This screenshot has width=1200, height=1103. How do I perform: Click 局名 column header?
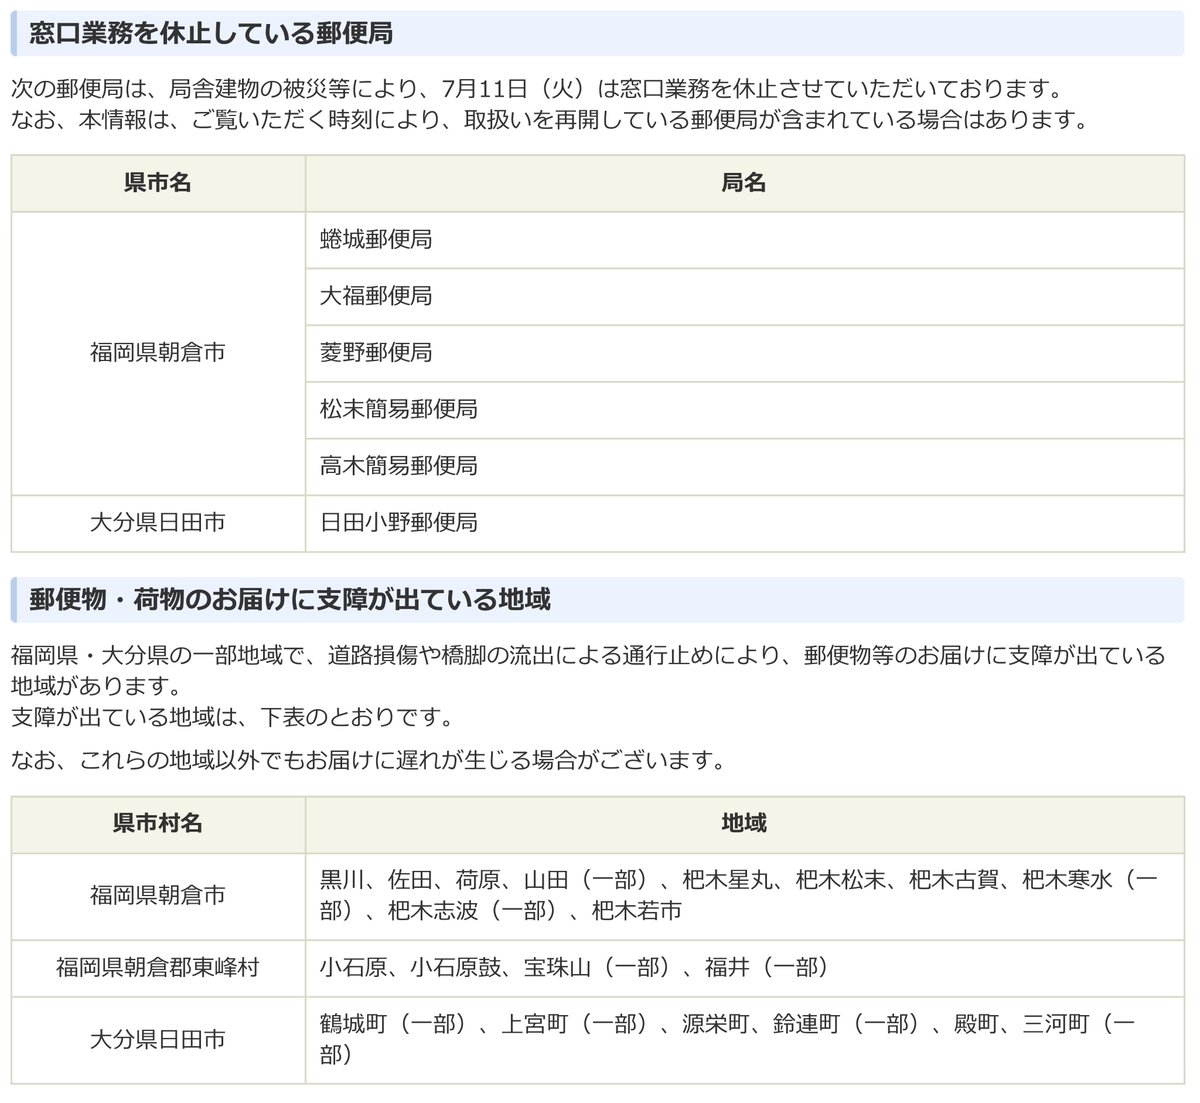[x=744, y=183]
